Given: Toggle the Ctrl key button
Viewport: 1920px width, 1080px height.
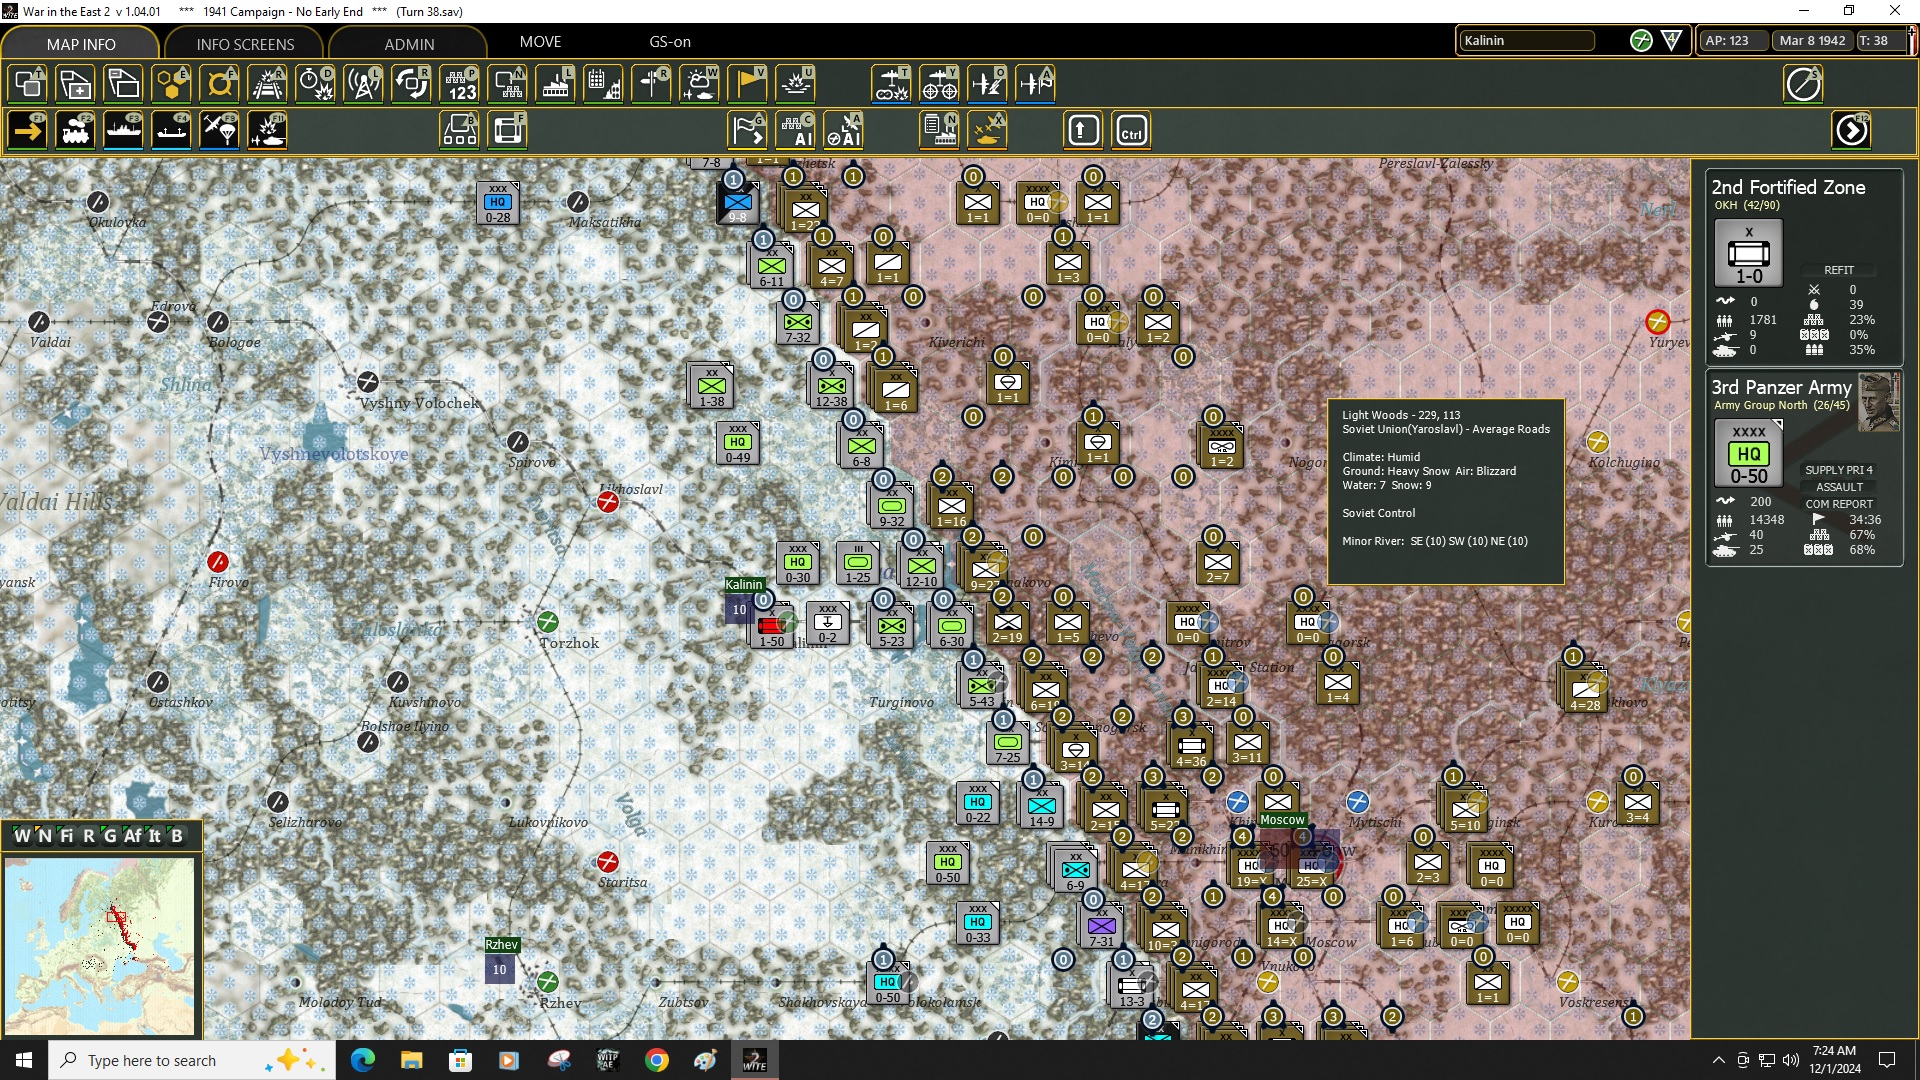Looking at the screenshot, I should [1131, 131].
